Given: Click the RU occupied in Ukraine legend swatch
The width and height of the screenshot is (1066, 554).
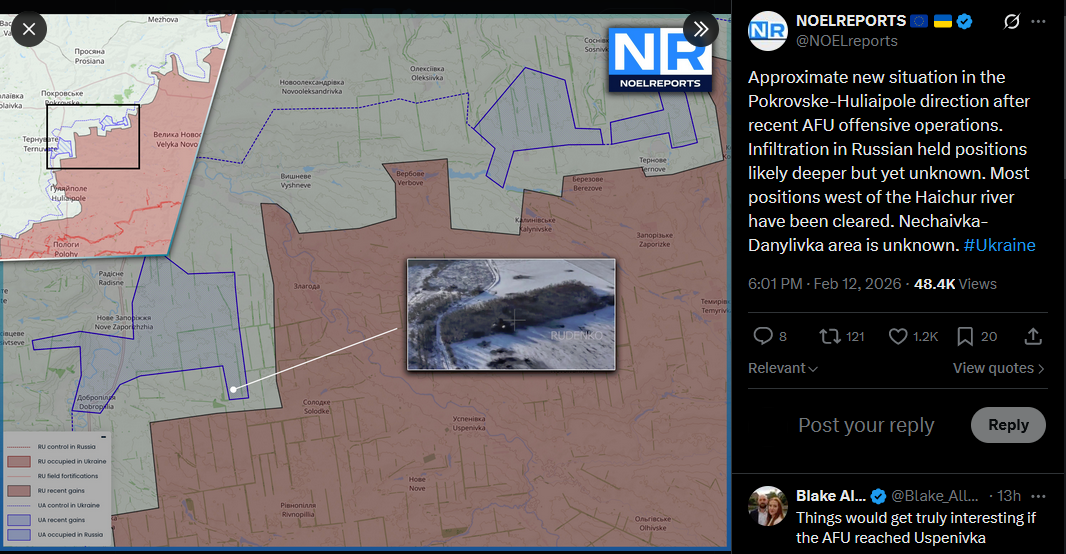Looking at the screenshot, I should (x=19, y=462).
